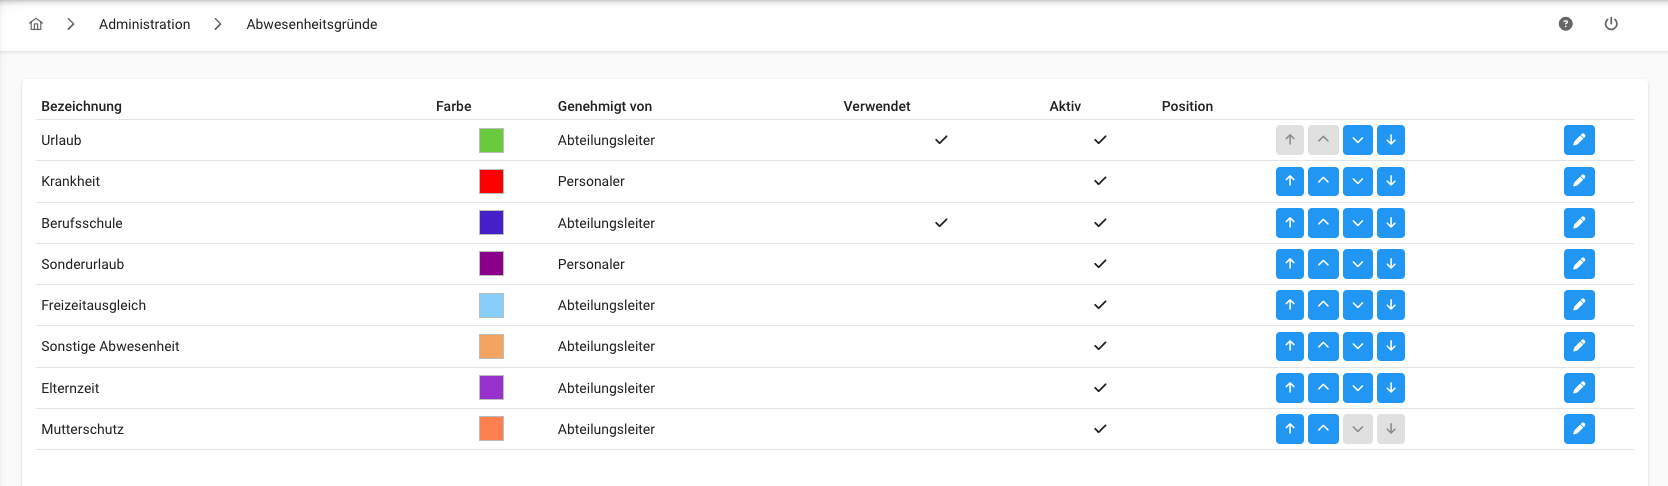The image size is (1668, 486).
Task: Open the help question mark icon
Action: coord(1566,24)
